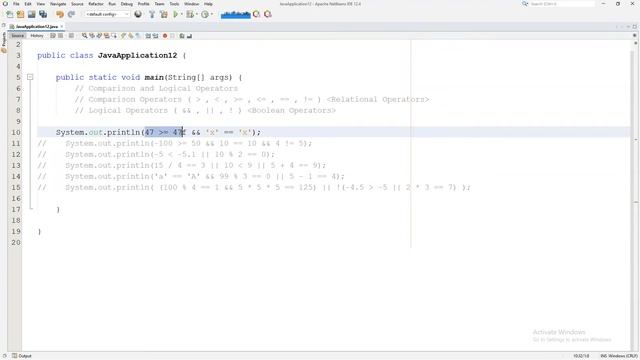Image resolution: width=640 pixels, height=360 pixels.
Task: Click 'main' method name on line 5
Action: 154,77
